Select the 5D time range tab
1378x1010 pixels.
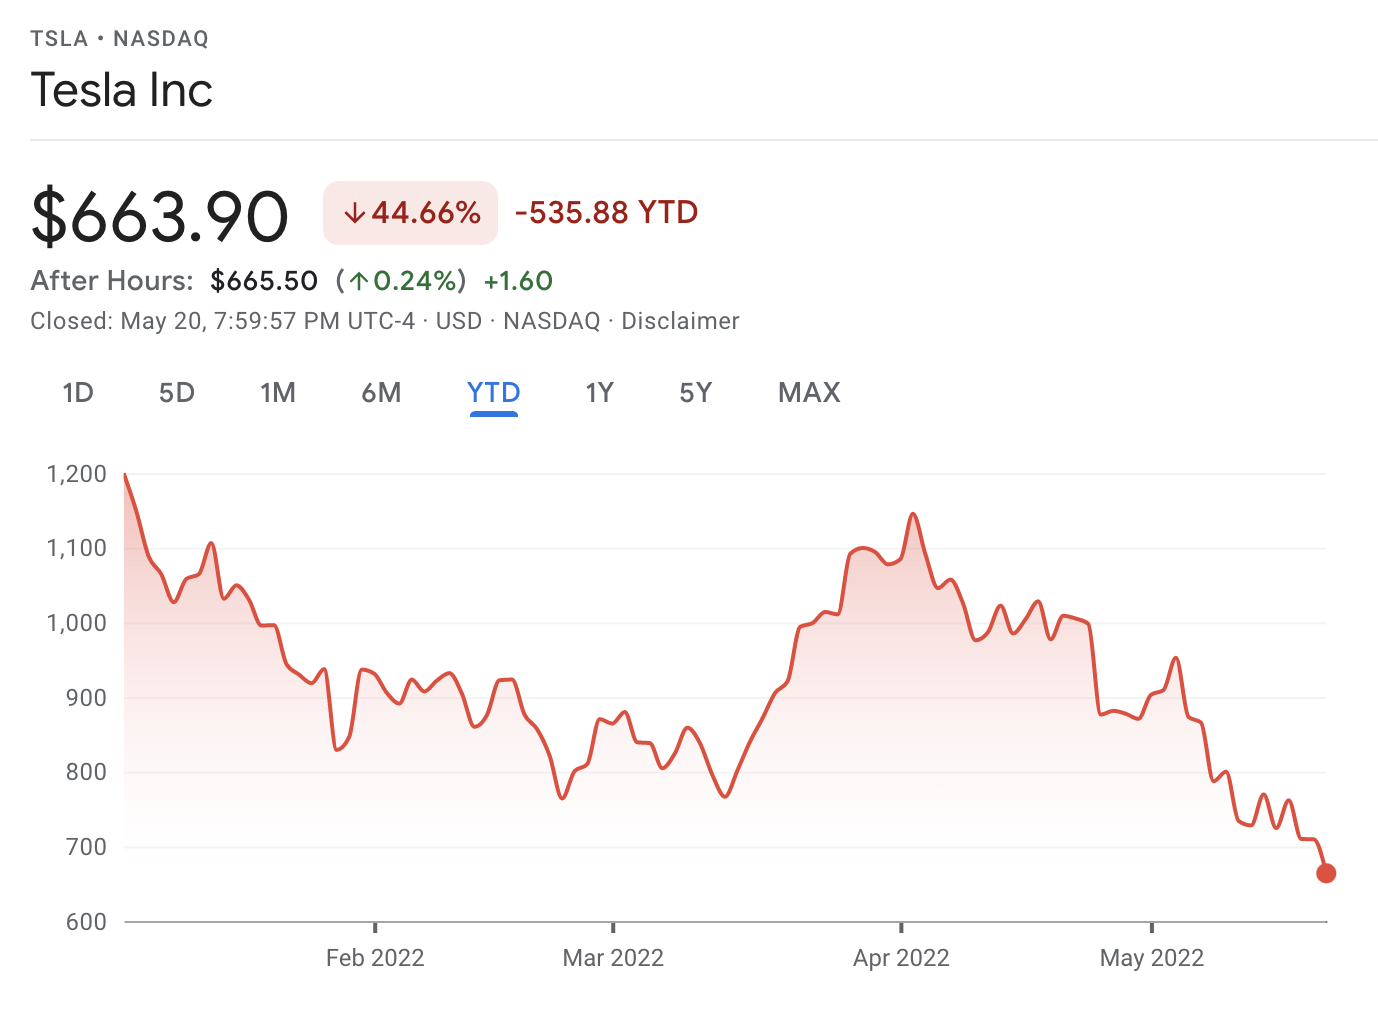click(177, 393)
